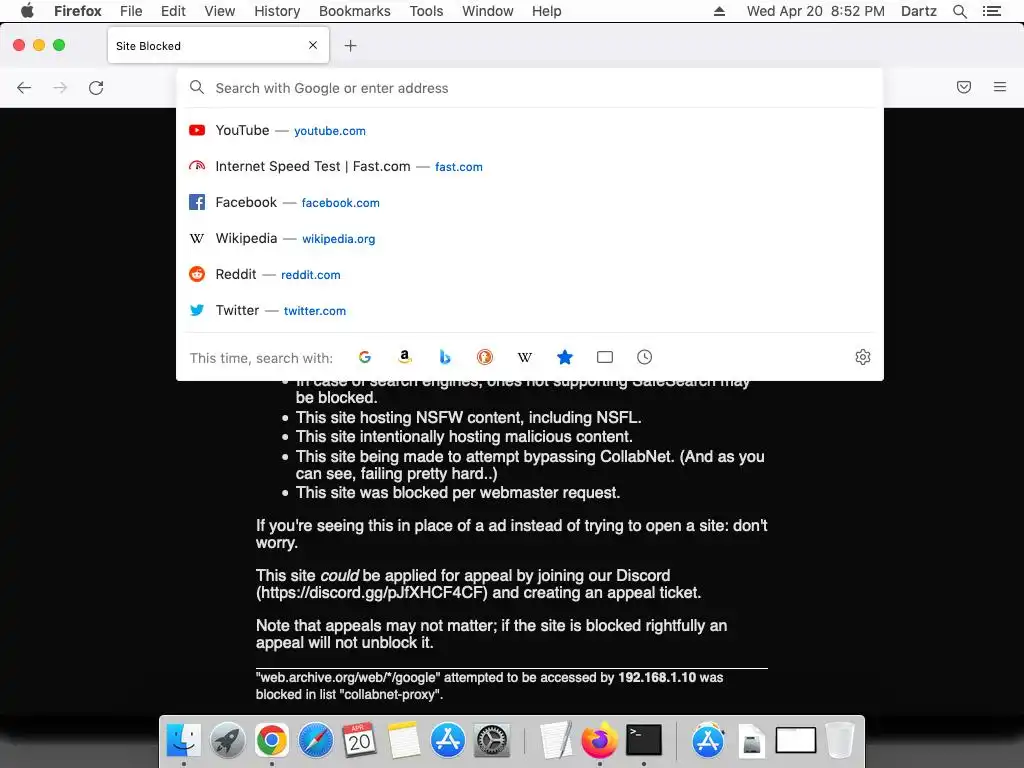The image size is (1024, 768).
Task: Open the Trash in the Dock
Action: [x=840, y=740]
